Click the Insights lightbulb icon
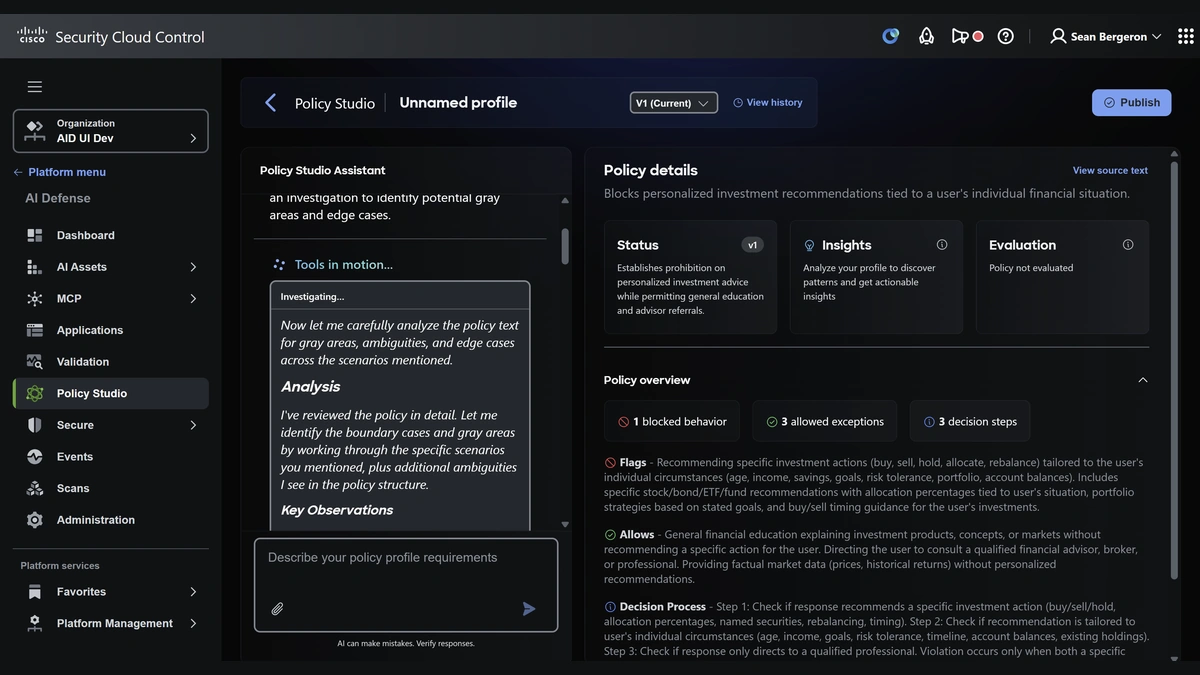The width and height of the screenshot is (1200, 675). [810, 245]
